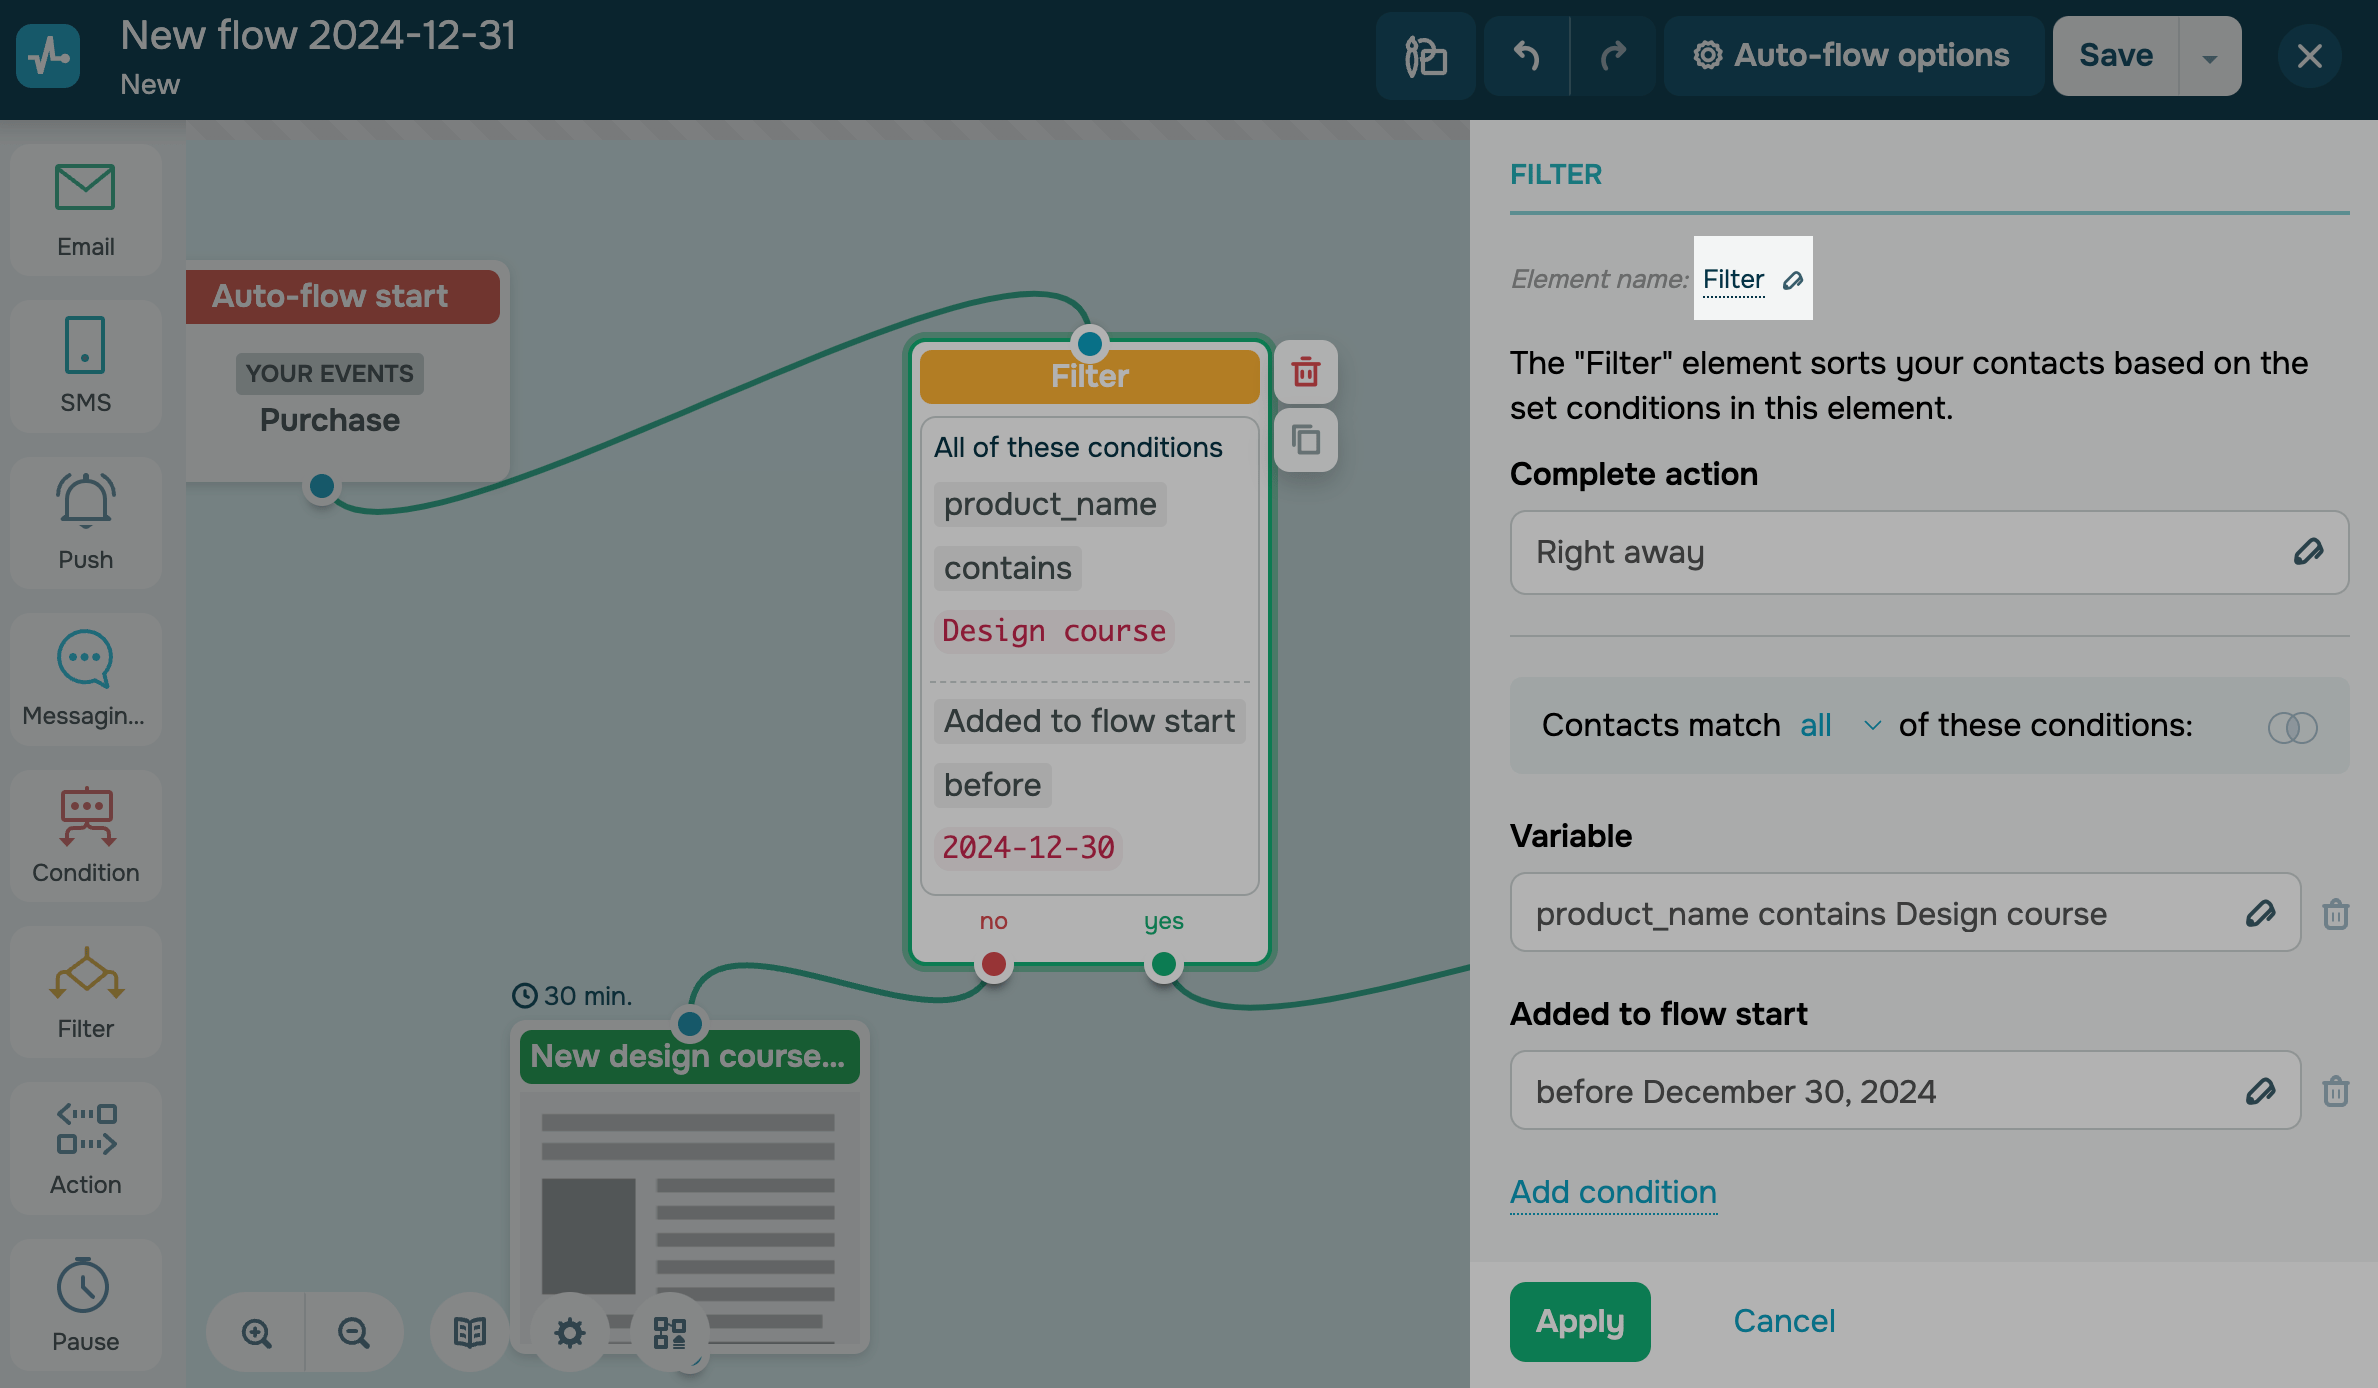
Task: Click the undo arrow in top bar
Action: [1525, 56]
